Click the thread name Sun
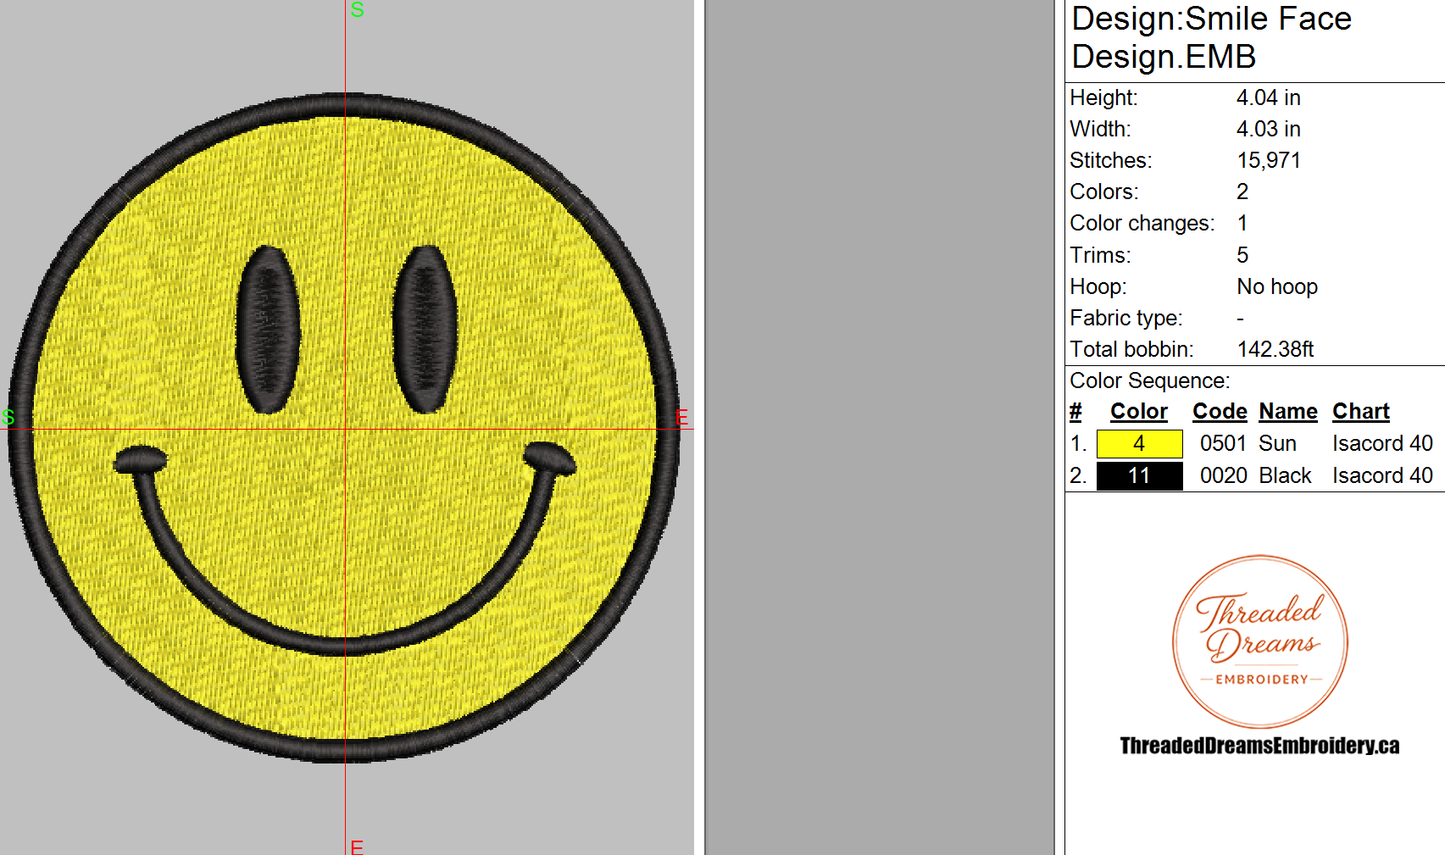The width and height of the screenshot is (1445, 855). pos(1277,443)
